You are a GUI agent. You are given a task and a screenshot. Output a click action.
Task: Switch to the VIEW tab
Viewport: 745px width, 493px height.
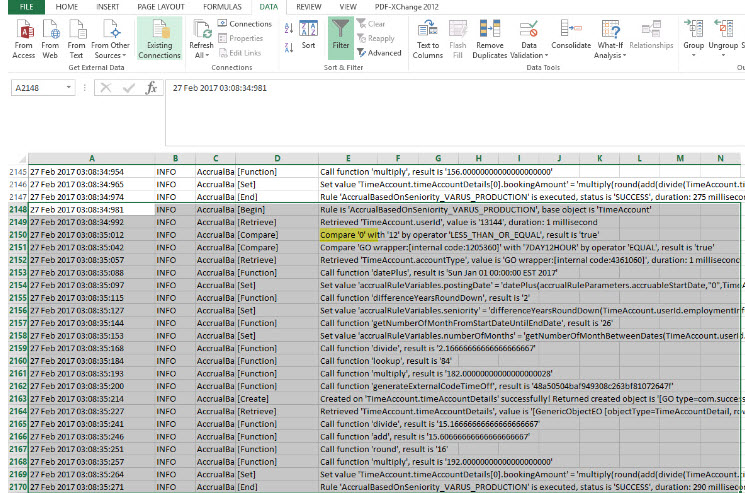[348, 7]
